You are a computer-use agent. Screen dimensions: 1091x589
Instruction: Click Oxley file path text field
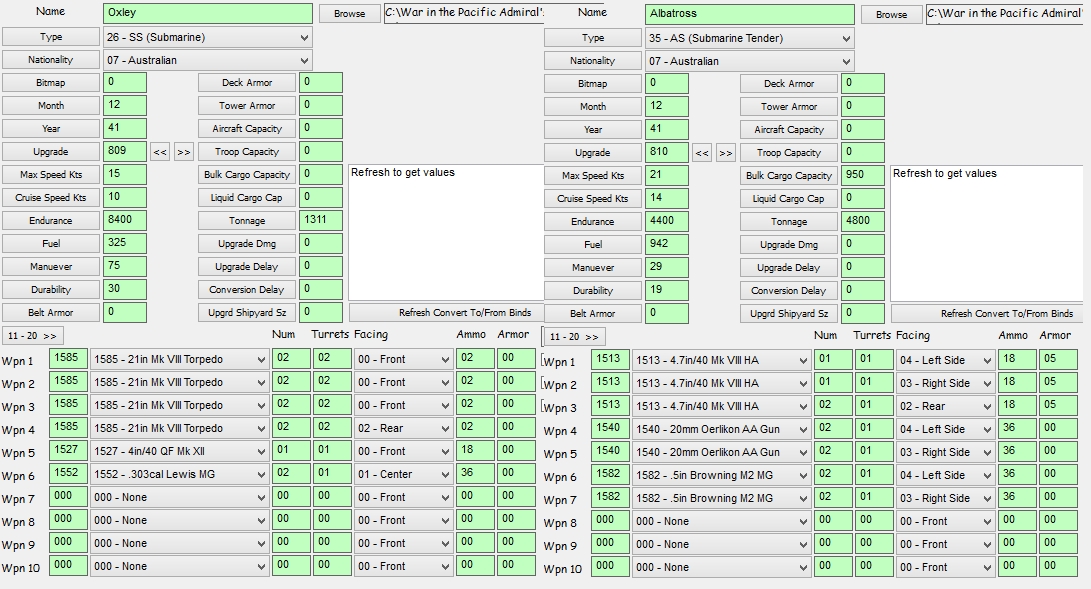pos(464,13)
